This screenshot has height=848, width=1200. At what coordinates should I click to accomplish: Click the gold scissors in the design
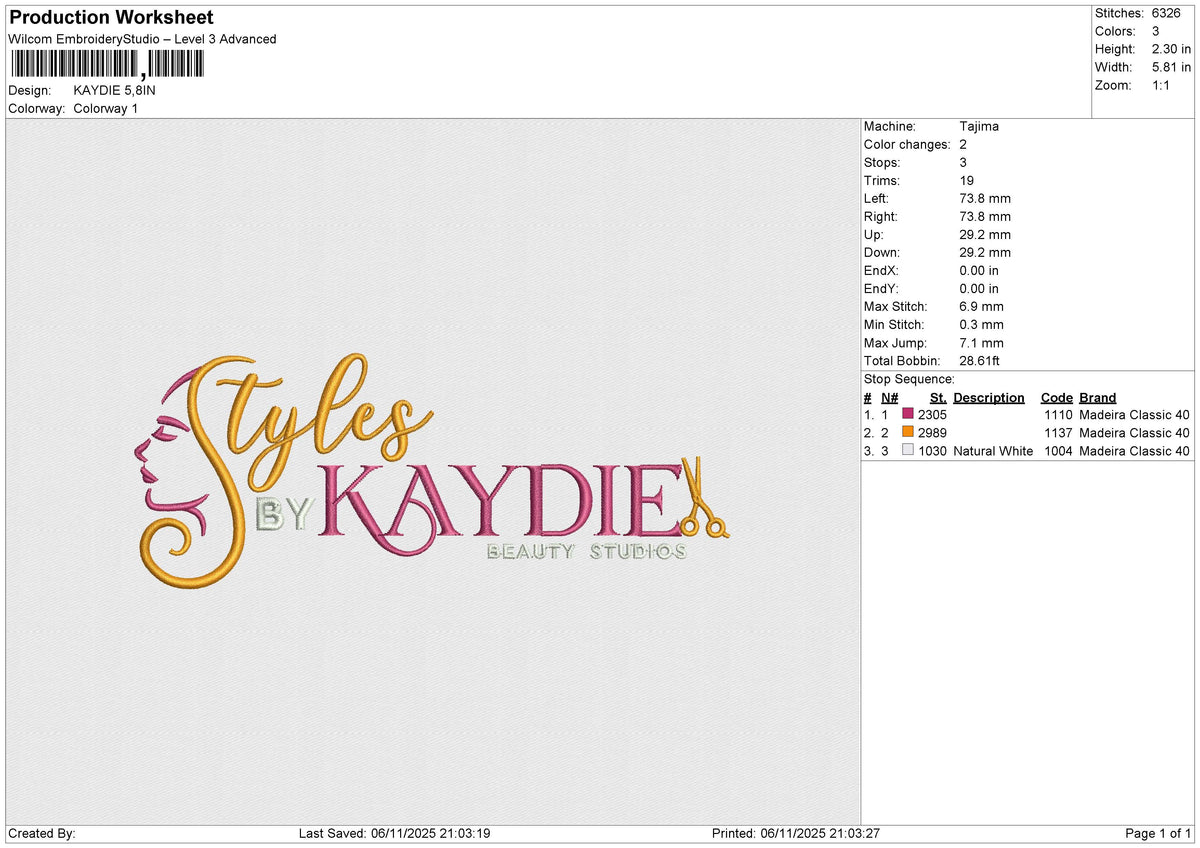(x=703, y=496)
